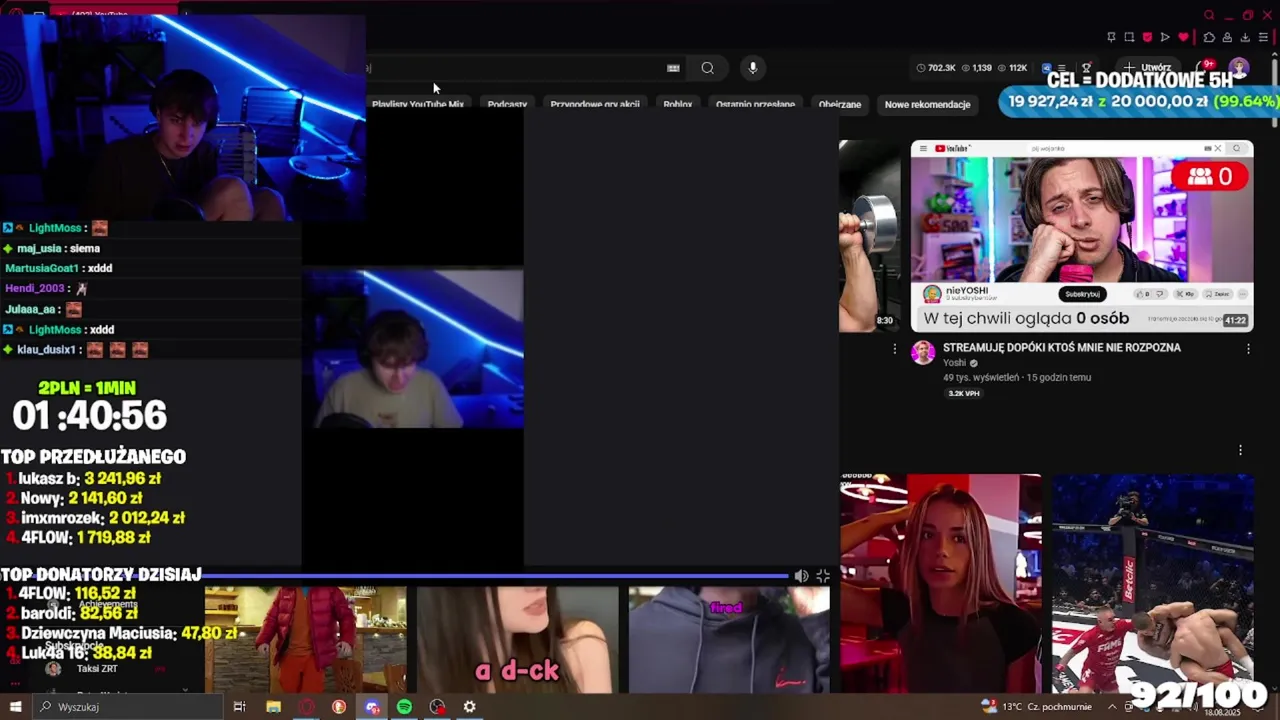
Task: Open the 8:30 dumbbell video thumbnail
Action: coord(870,236)
